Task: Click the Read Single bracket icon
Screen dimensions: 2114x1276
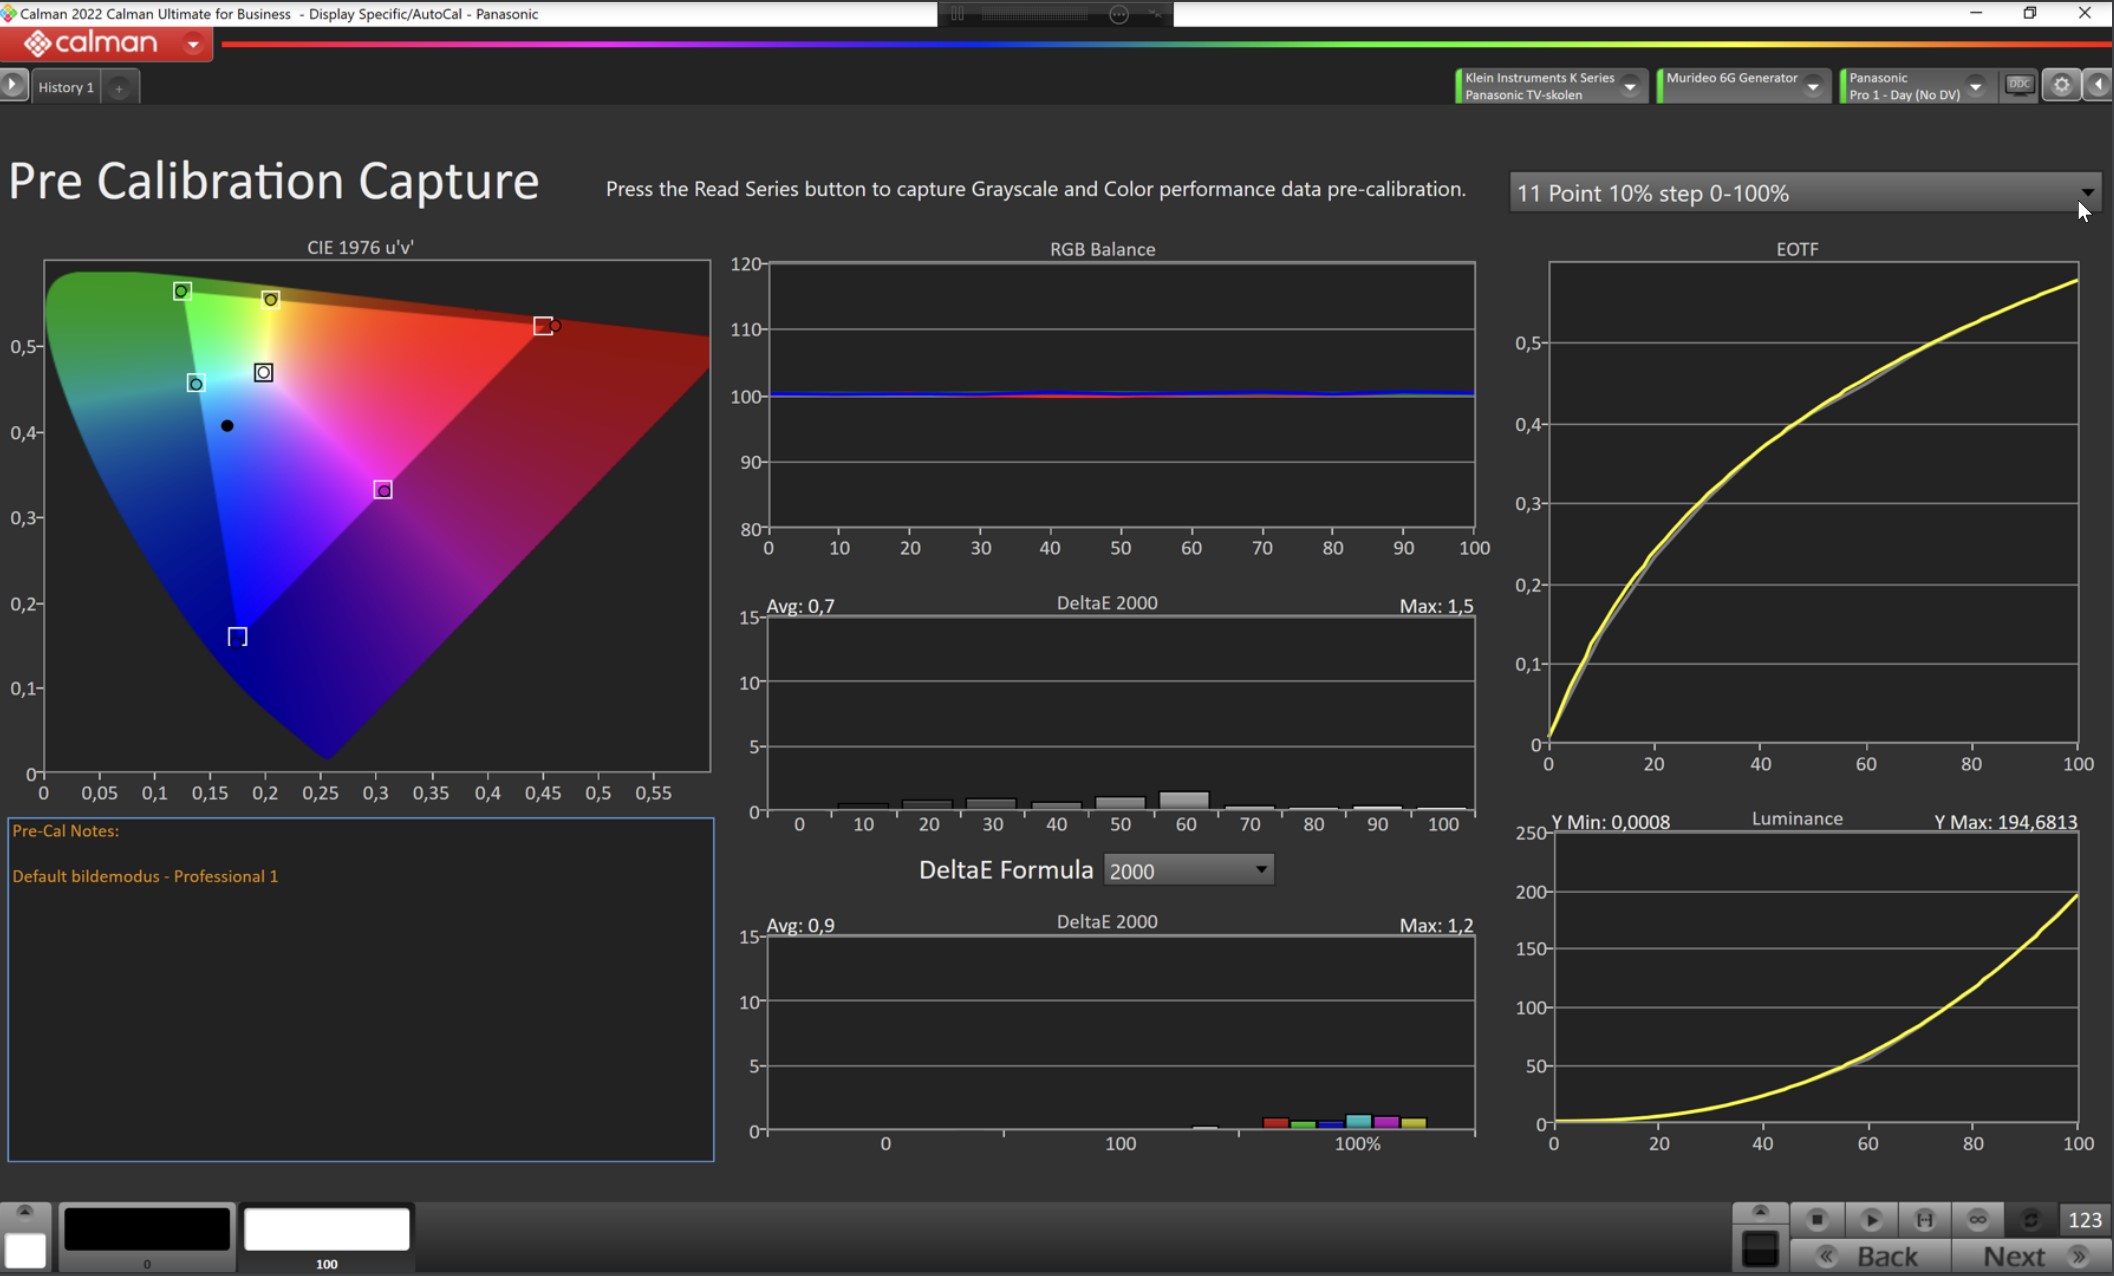Action: point(1924,1219)
